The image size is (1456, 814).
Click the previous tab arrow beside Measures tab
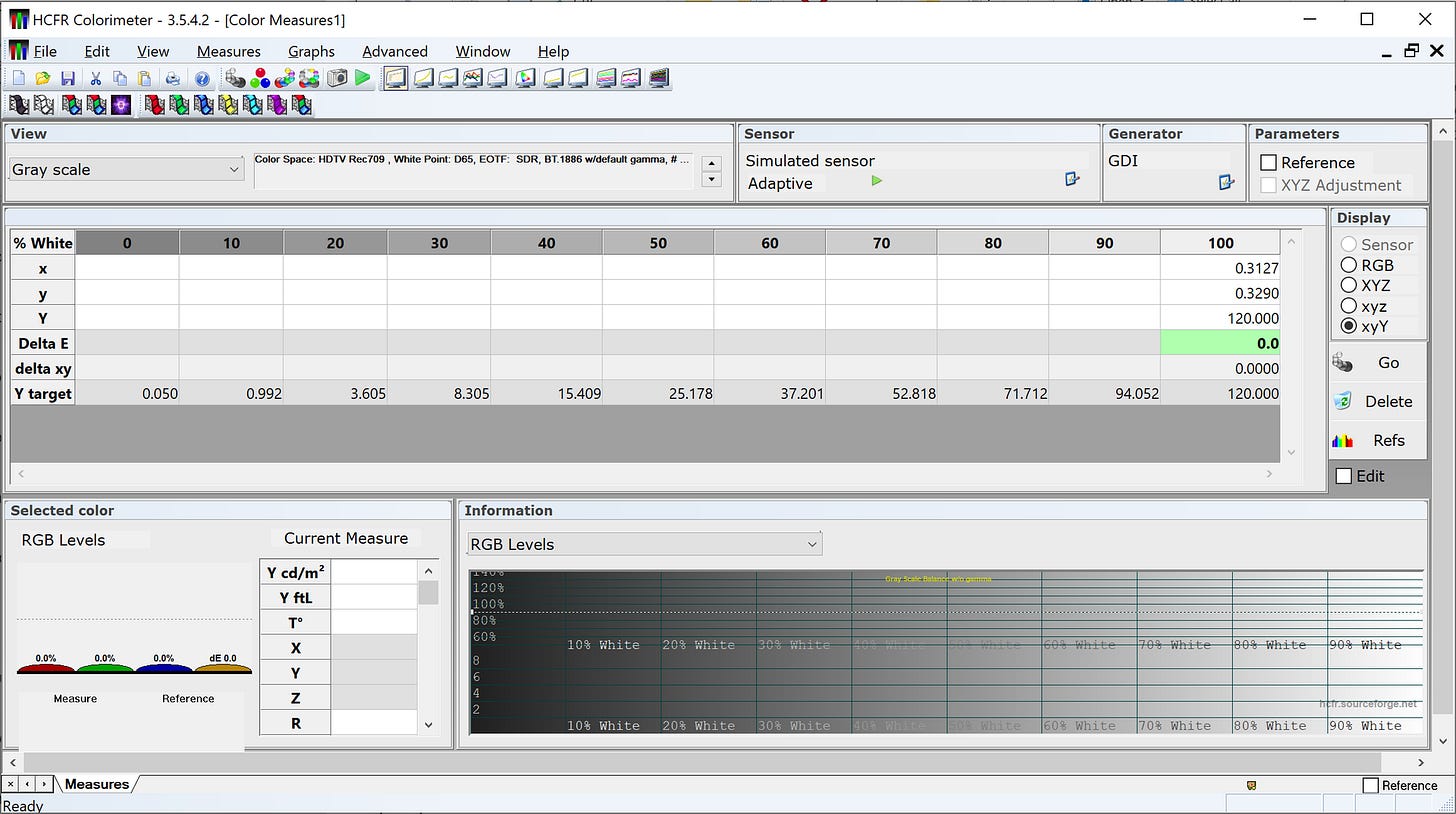[x=28, y=784]
